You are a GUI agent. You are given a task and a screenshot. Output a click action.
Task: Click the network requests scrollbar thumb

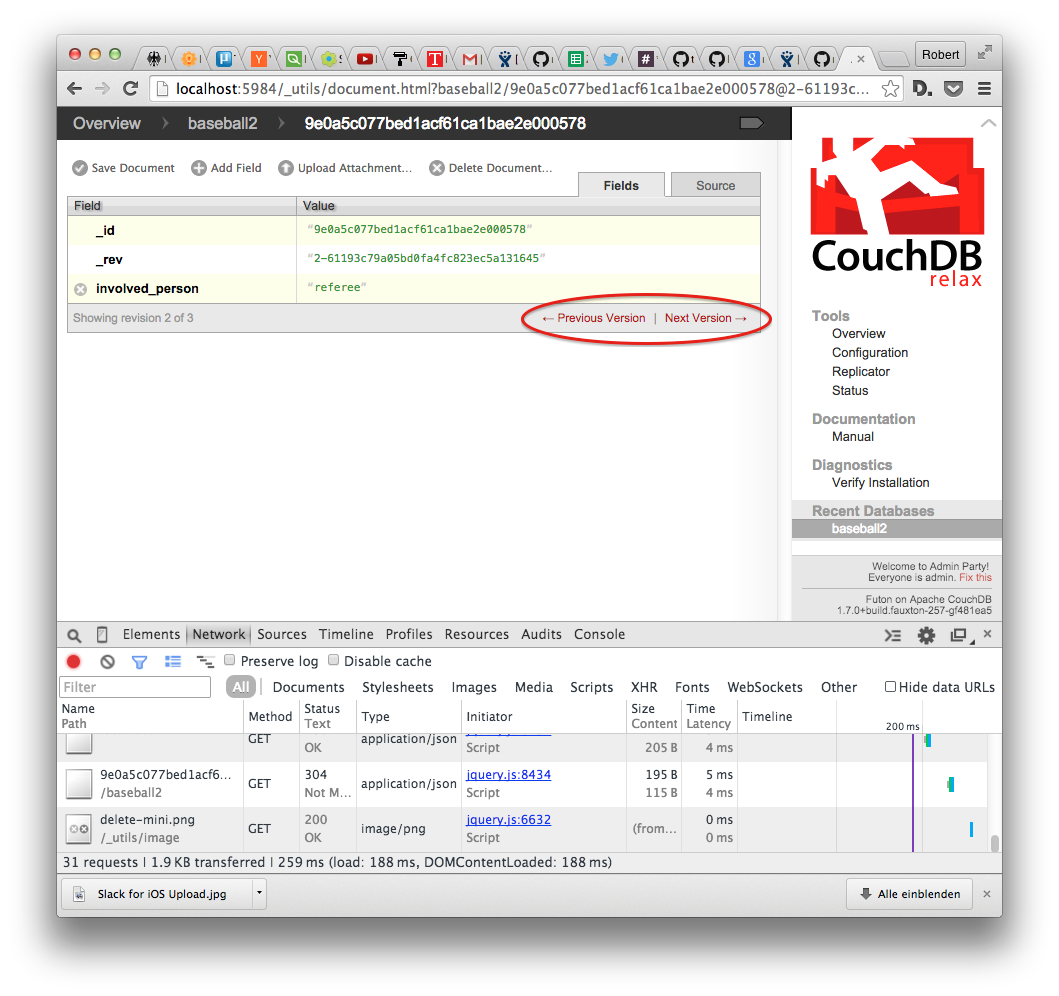(994, 843)
